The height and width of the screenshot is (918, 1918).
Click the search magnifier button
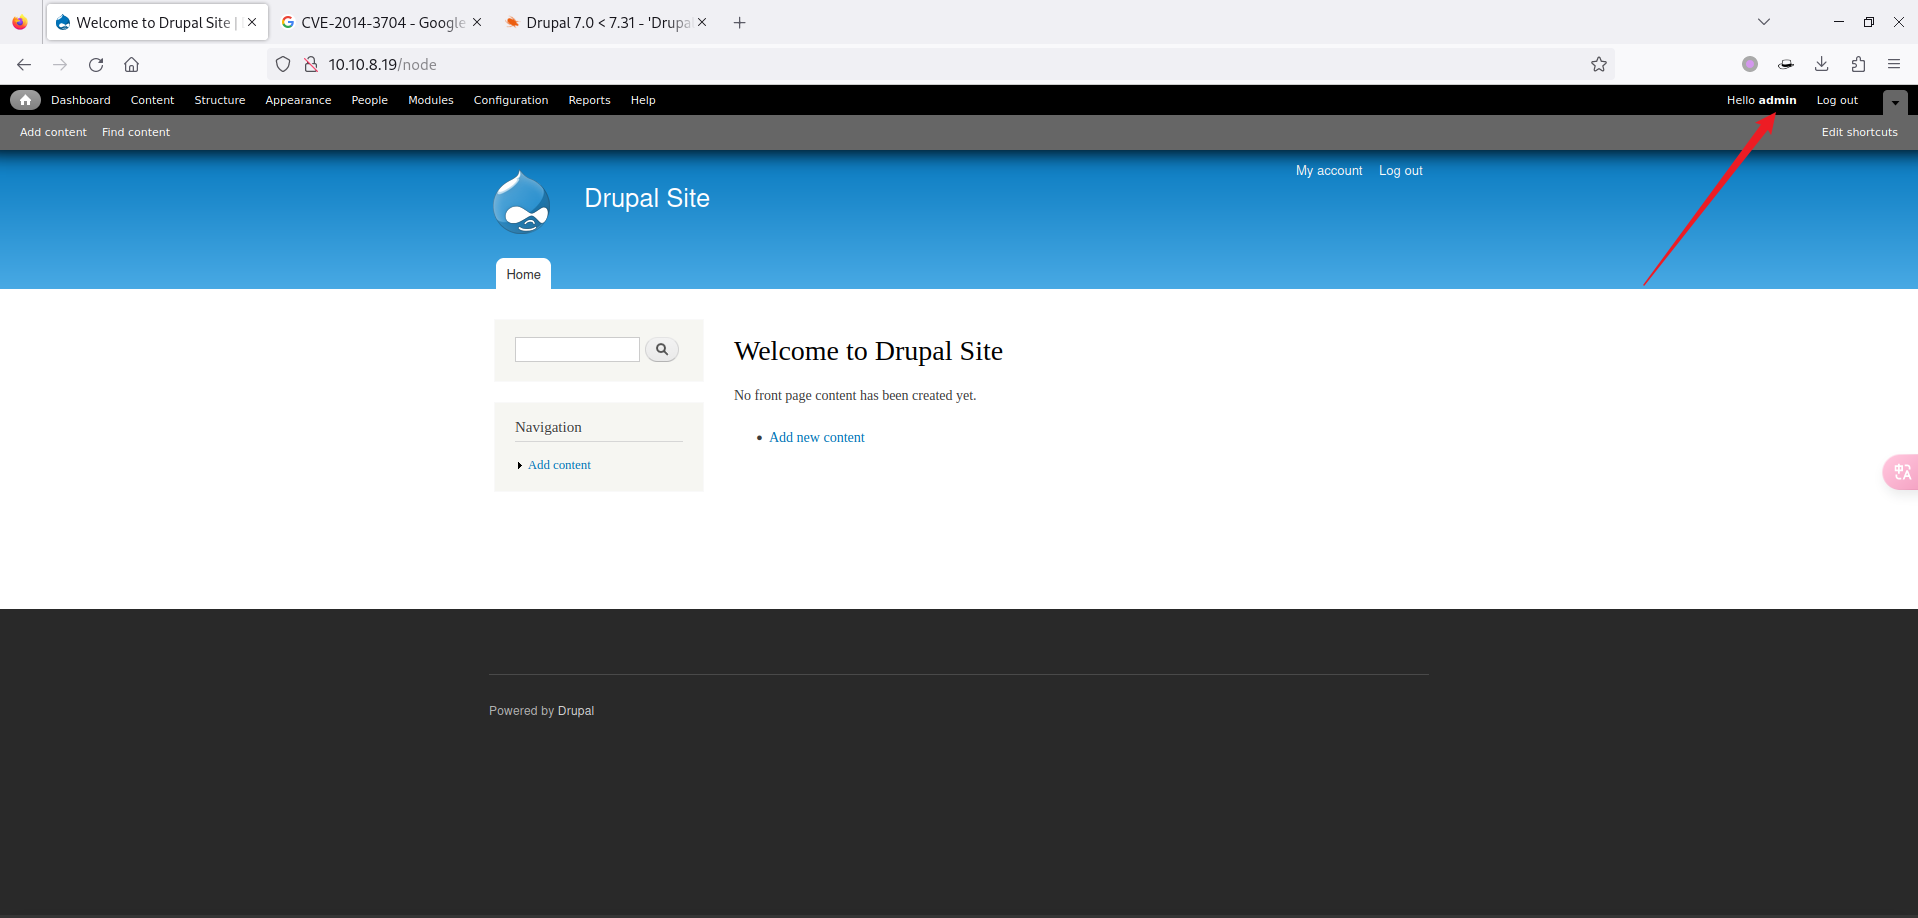point(662,349)
